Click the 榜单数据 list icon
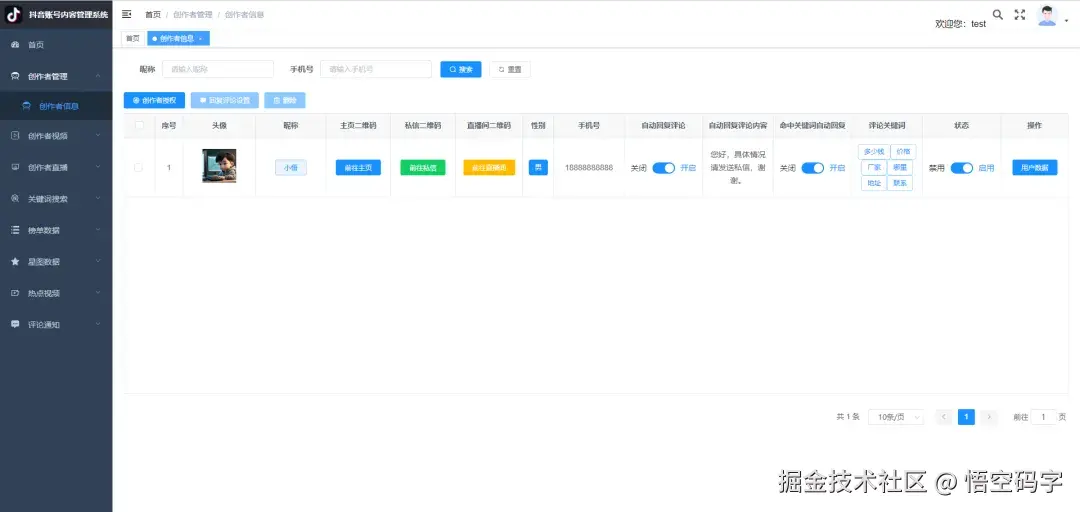Image resolution: width=1080 pixels, height=512 pixels. (x=15, y=230)
